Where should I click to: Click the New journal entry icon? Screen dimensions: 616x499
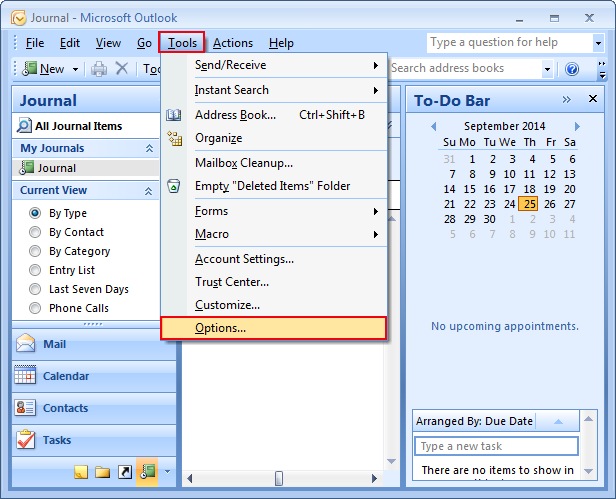pyautogui.click(x=29, y=69)
